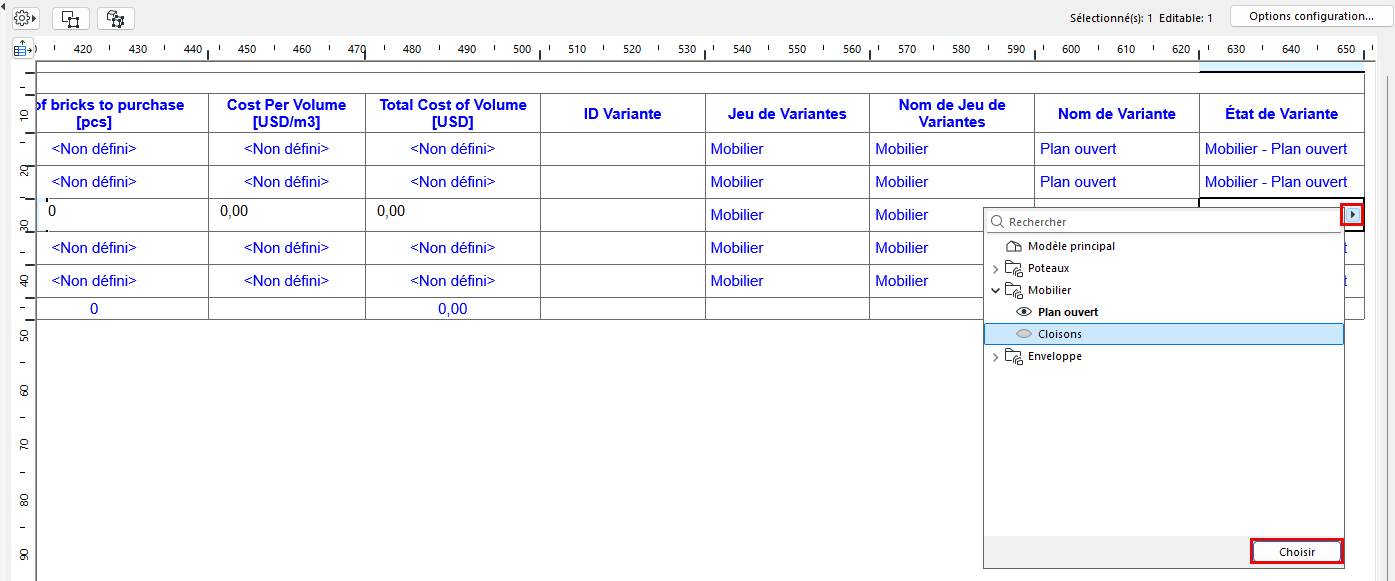Select the Mobilier label in the popup tree
Viewport: 1395px width, 581px height.
pyautogui.click(x=1049, y=290)
